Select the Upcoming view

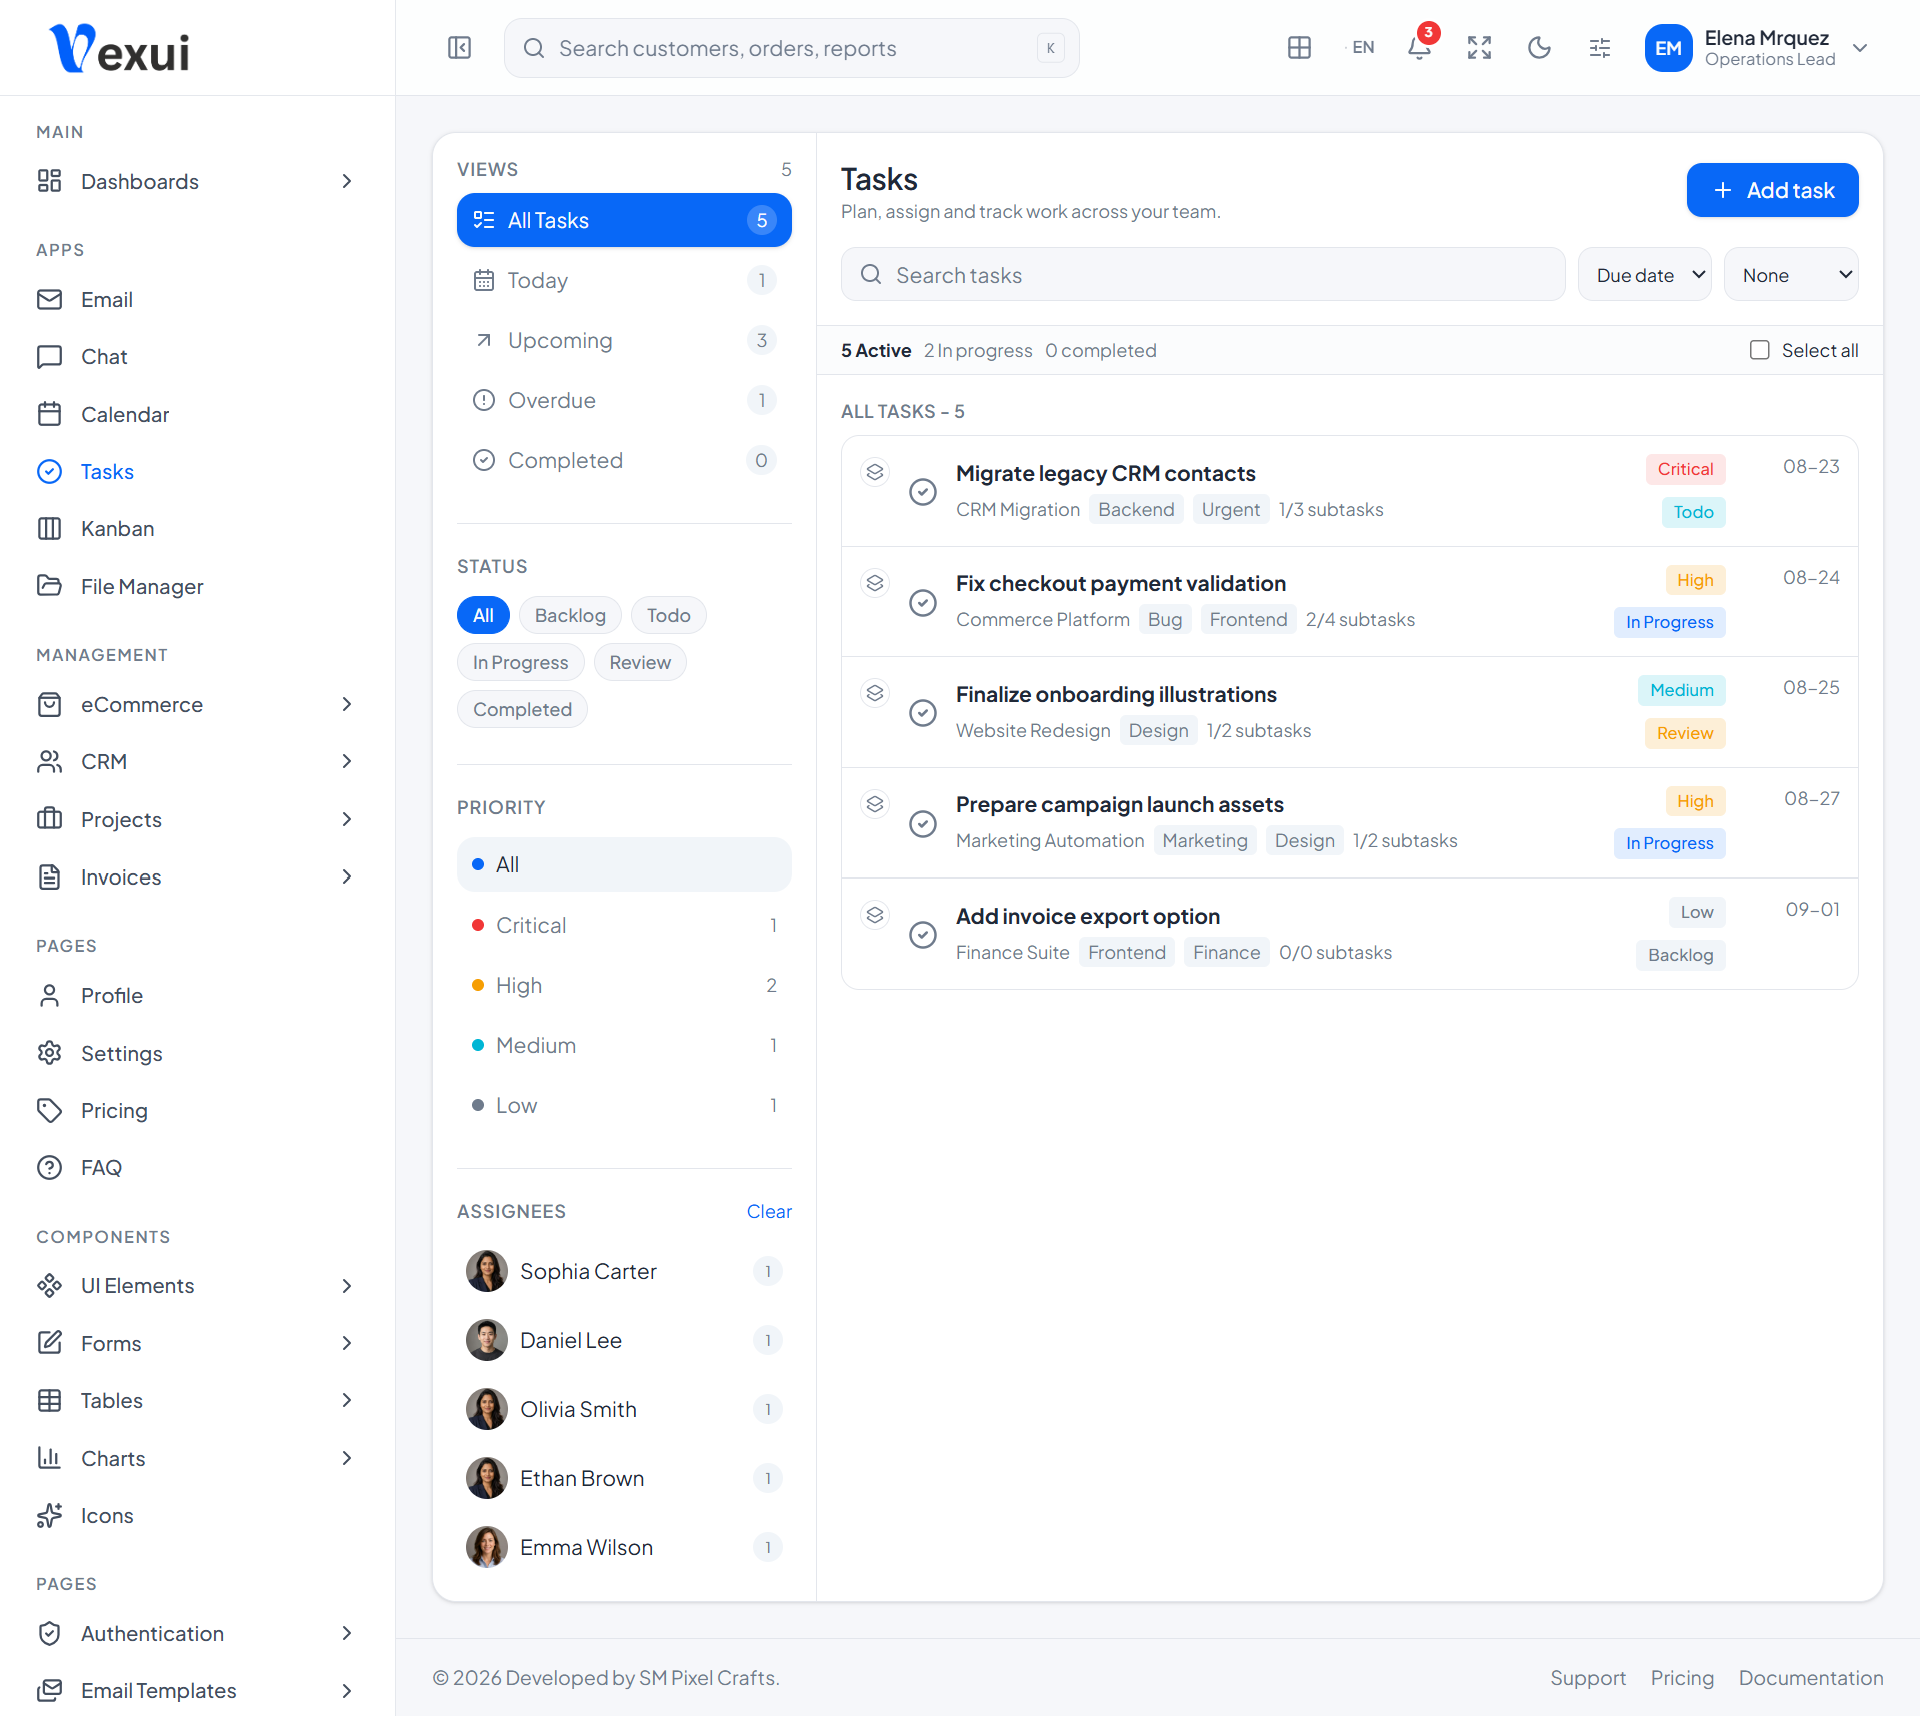(x=624, y=340)
